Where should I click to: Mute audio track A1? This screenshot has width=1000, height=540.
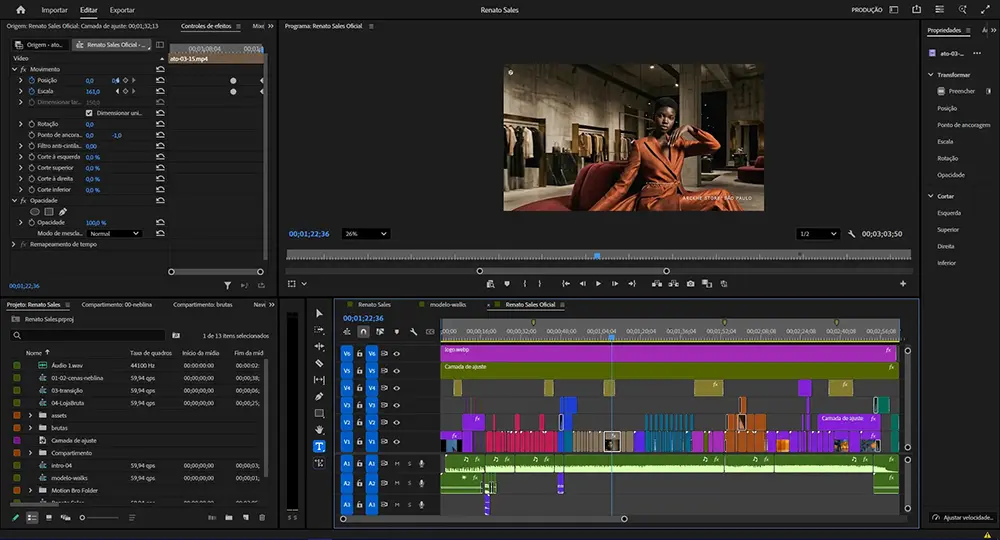397,463
